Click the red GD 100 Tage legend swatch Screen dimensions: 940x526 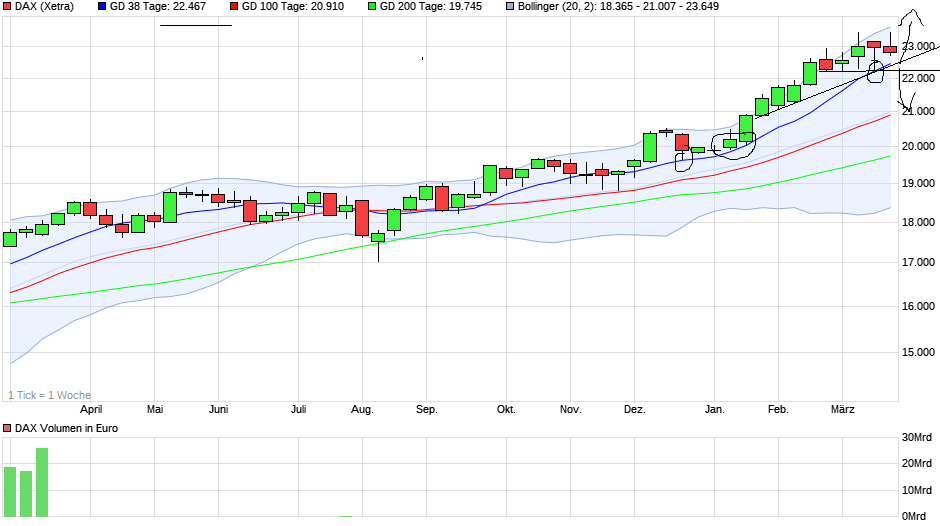(x=234, y=7)
